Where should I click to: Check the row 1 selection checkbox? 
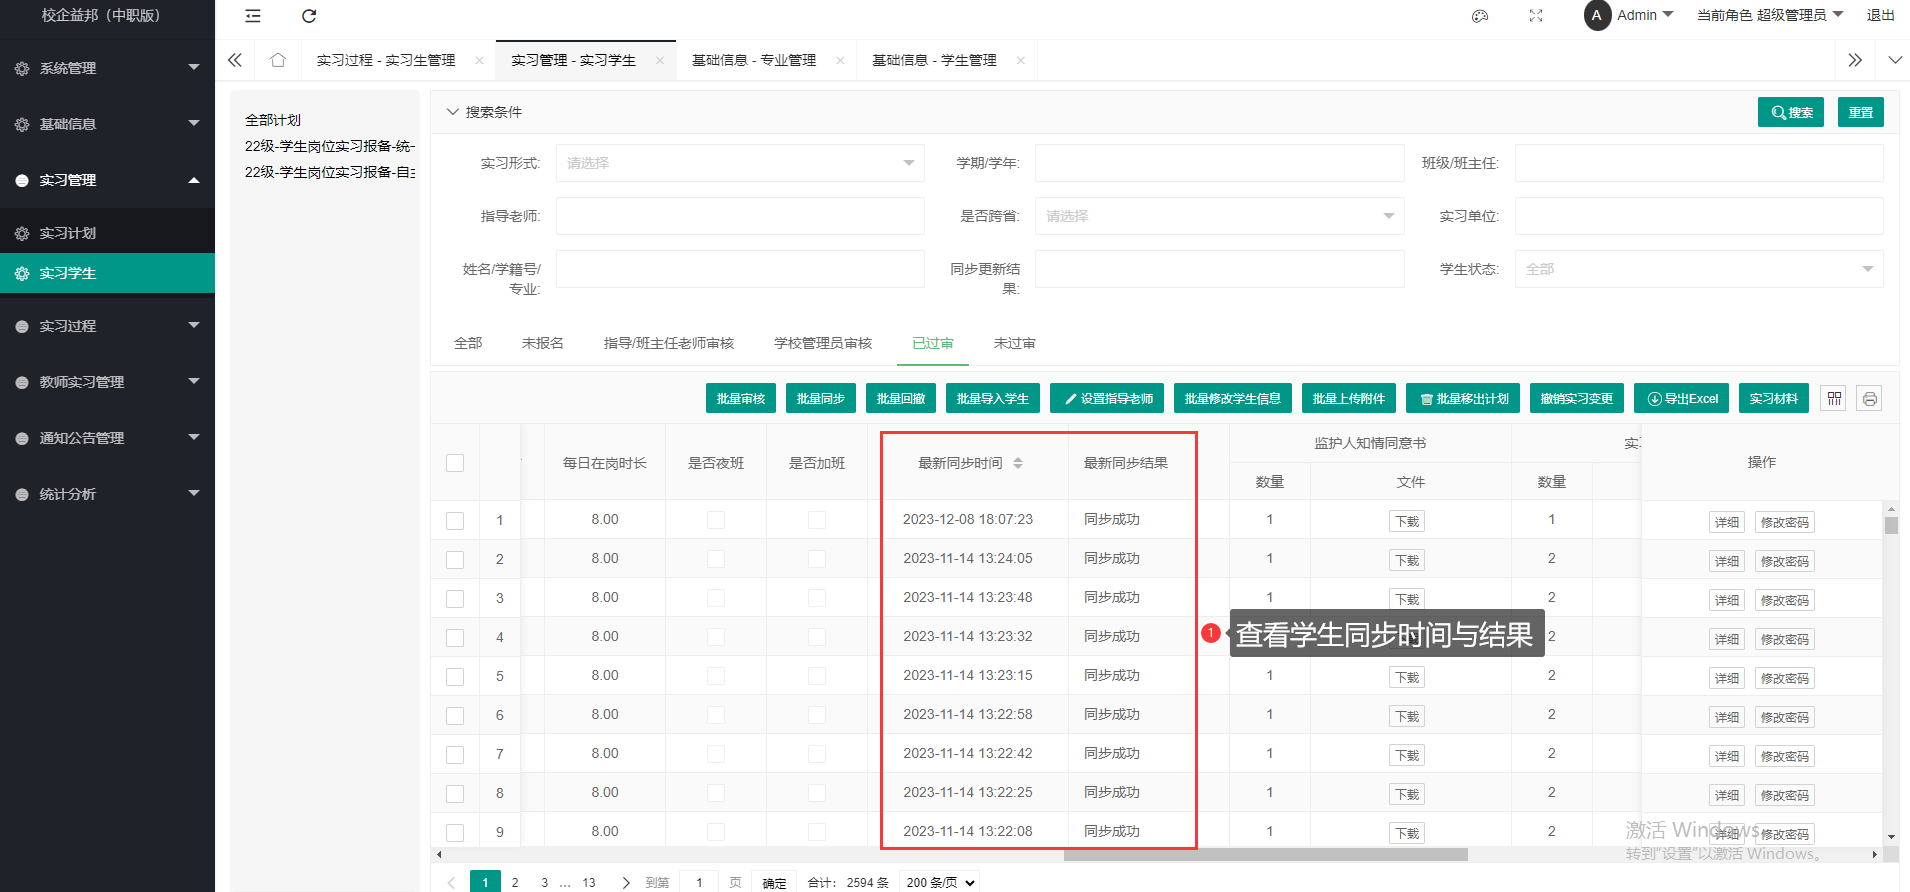[x=455, y=521]
